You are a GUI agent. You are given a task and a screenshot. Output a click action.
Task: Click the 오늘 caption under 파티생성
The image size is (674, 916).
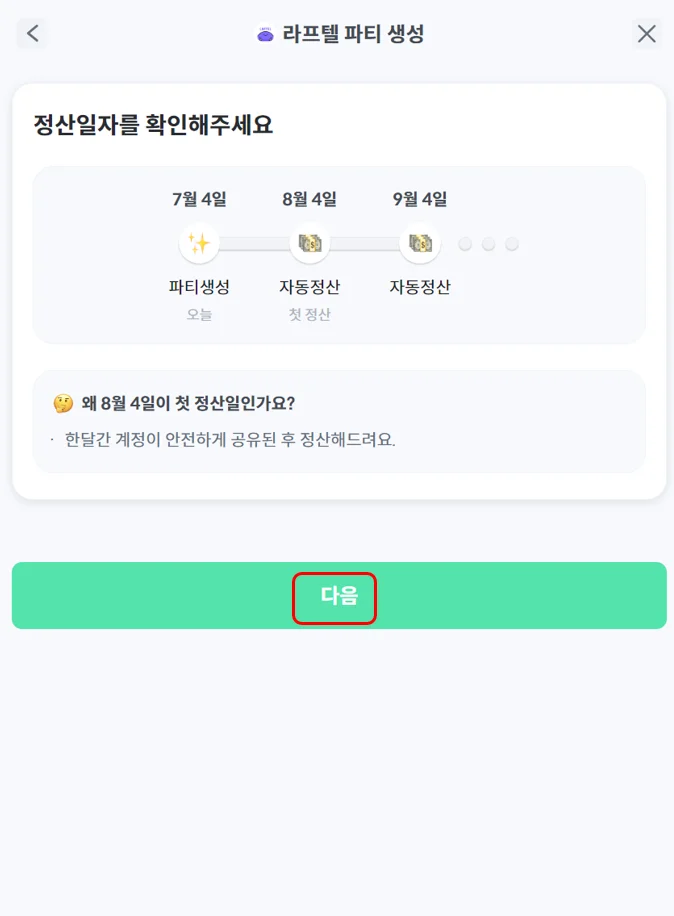click(x=199, y=314)
